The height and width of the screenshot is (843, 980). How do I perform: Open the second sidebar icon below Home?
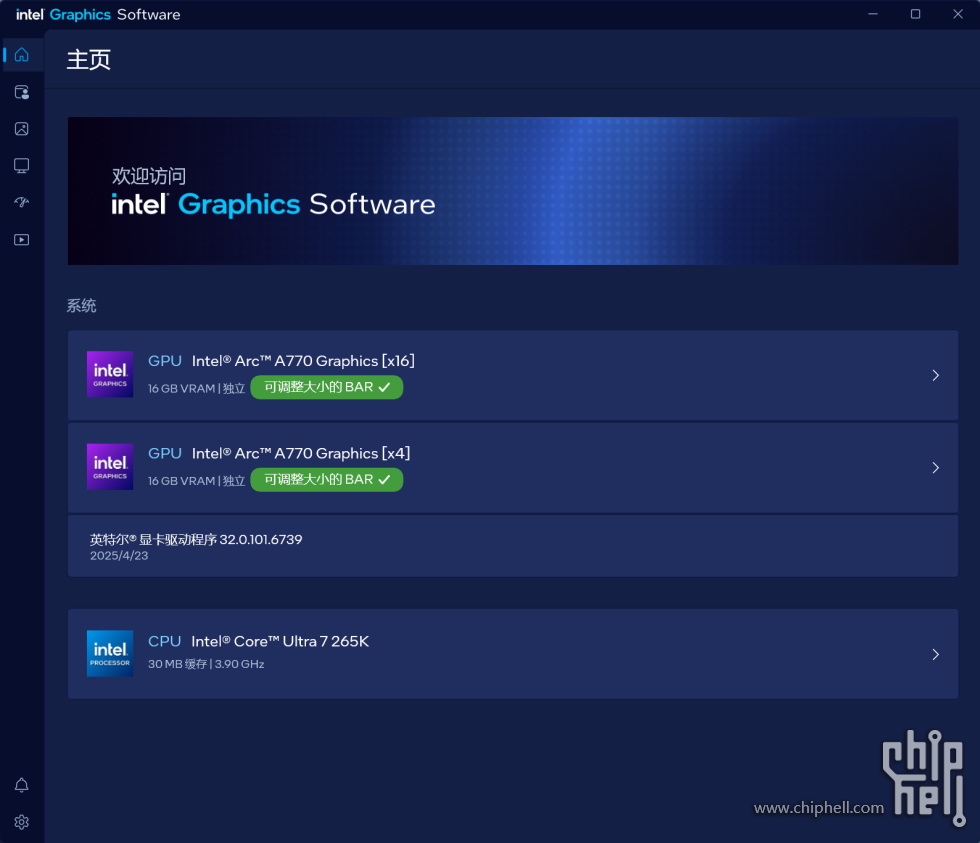22,92
